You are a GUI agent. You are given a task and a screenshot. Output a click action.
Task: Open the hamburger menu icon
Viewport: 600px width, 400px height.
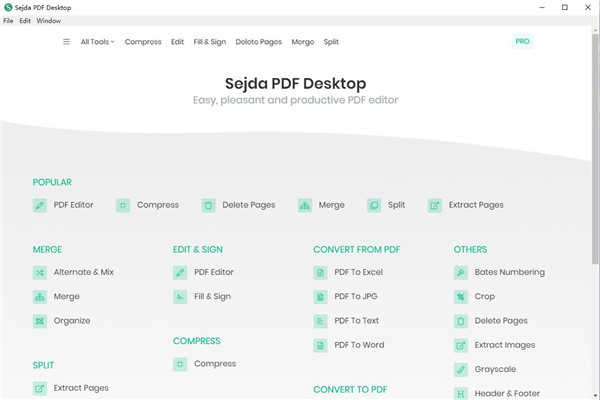pyautogui.click(x=67, y=42)
